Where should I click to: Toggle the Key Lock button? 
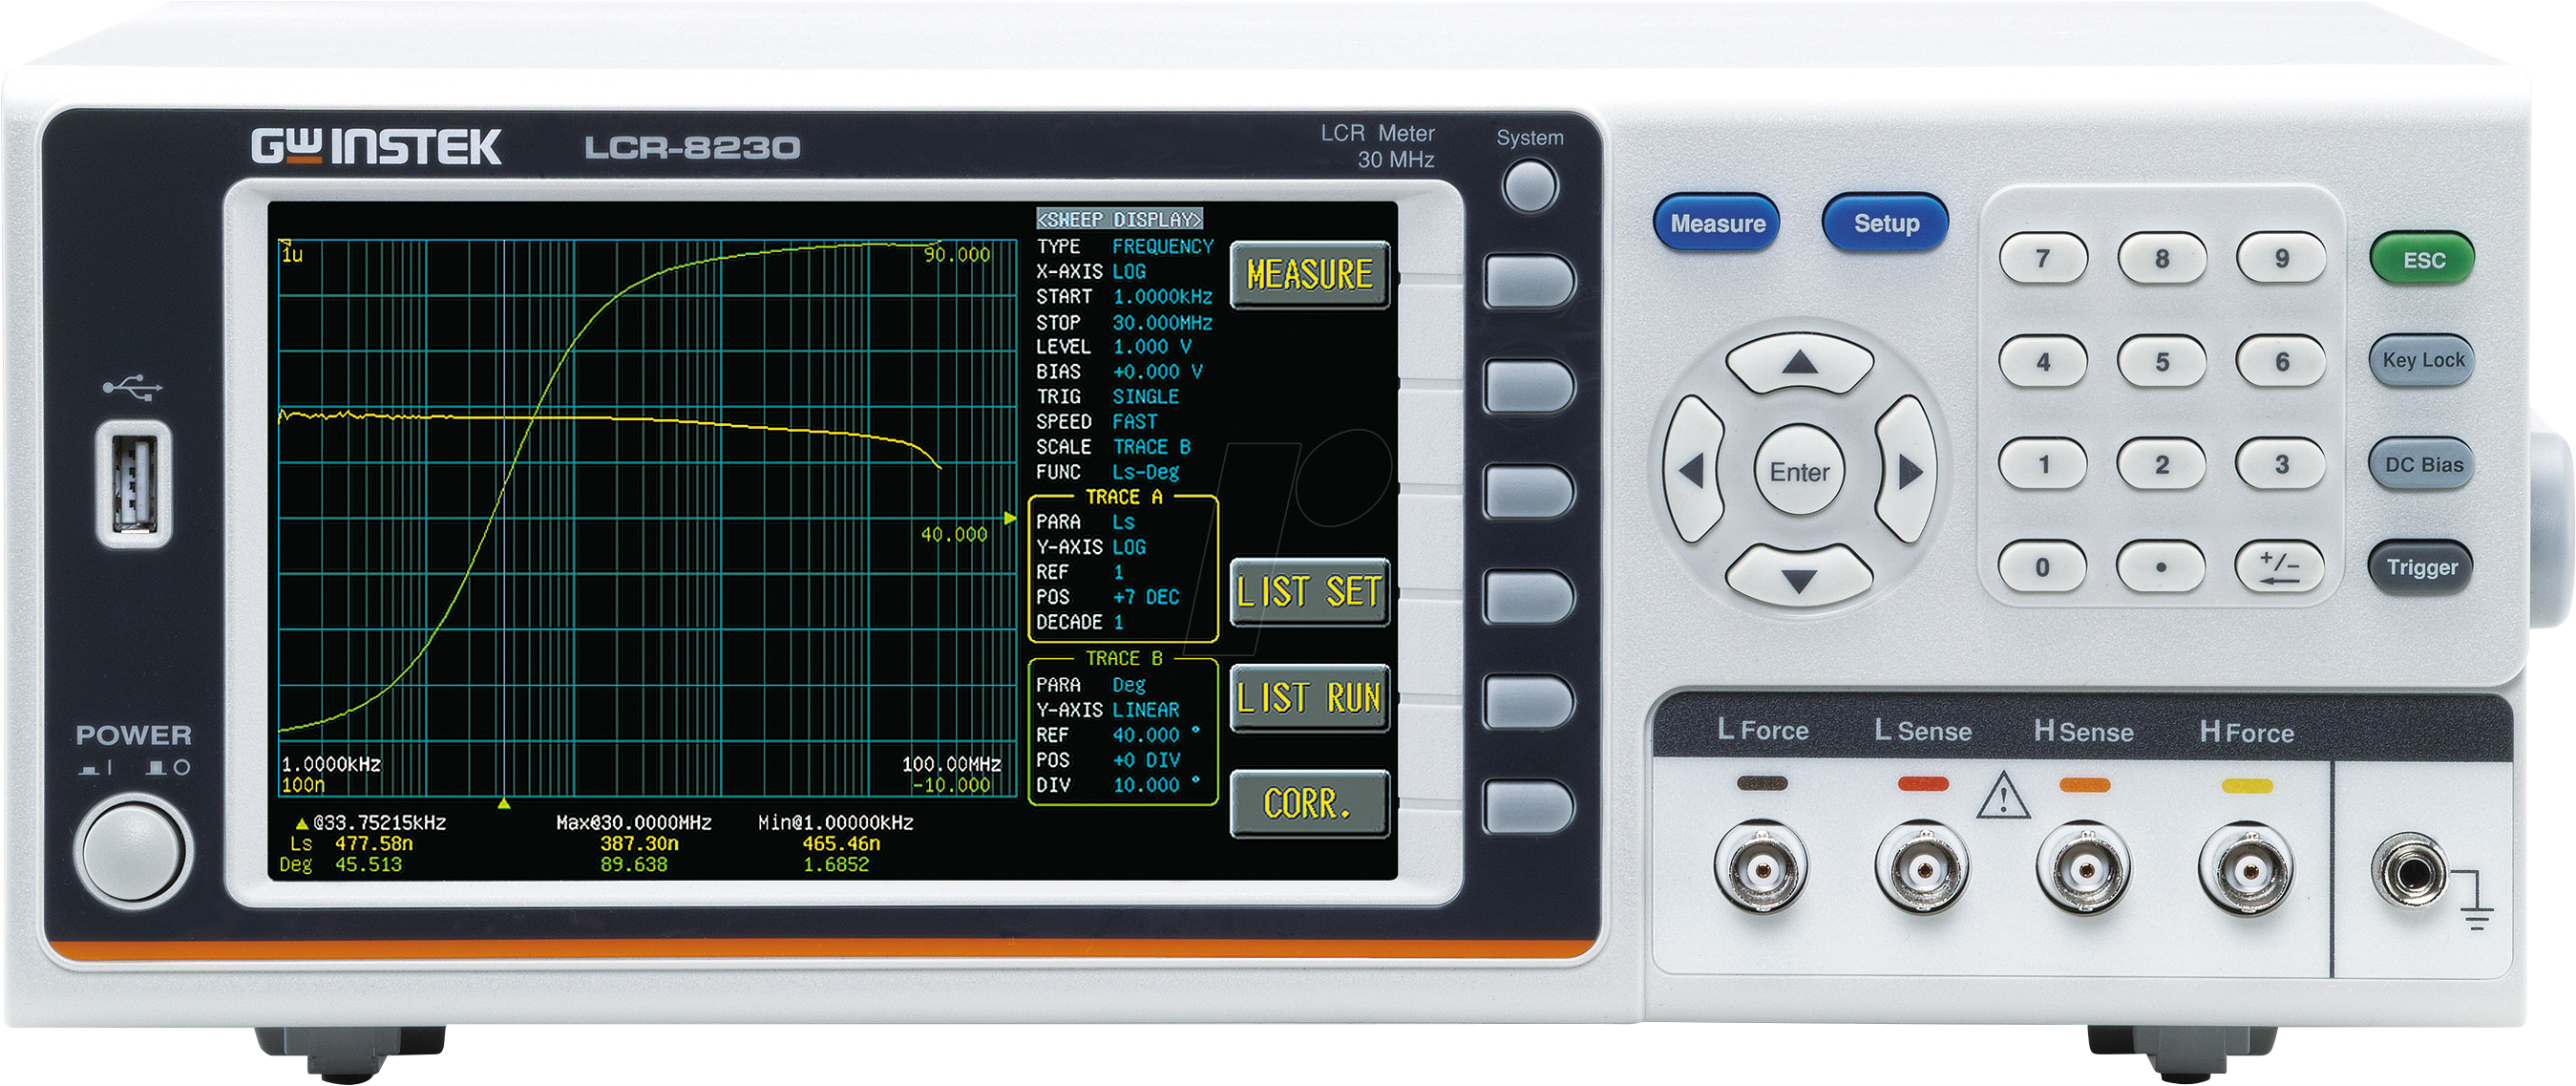tap(2422, 360)
